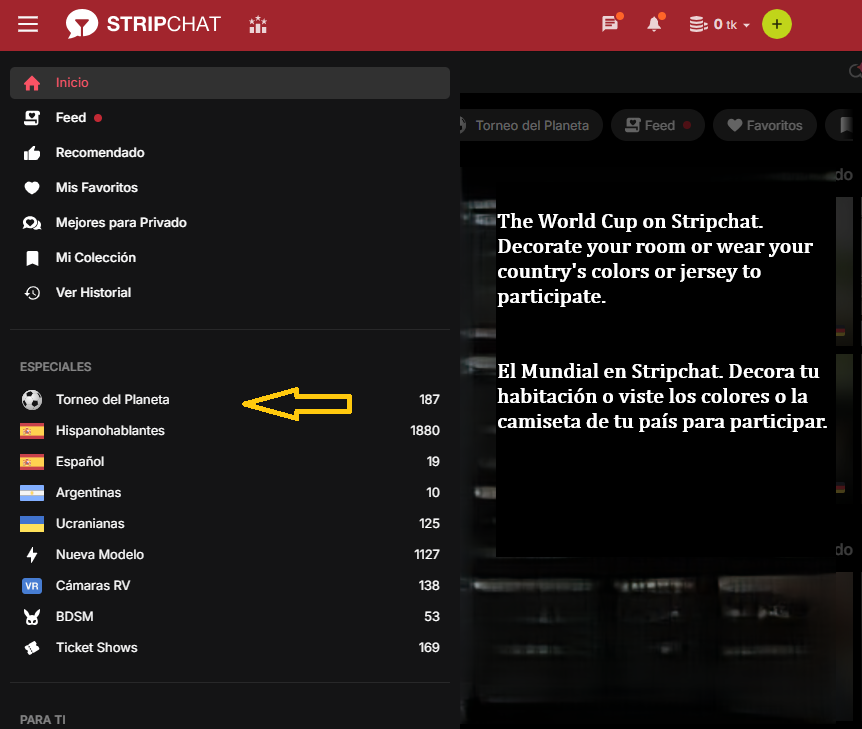862x729 pixels.
Task: Click the sidebar Feed icon
Action: 32,118
